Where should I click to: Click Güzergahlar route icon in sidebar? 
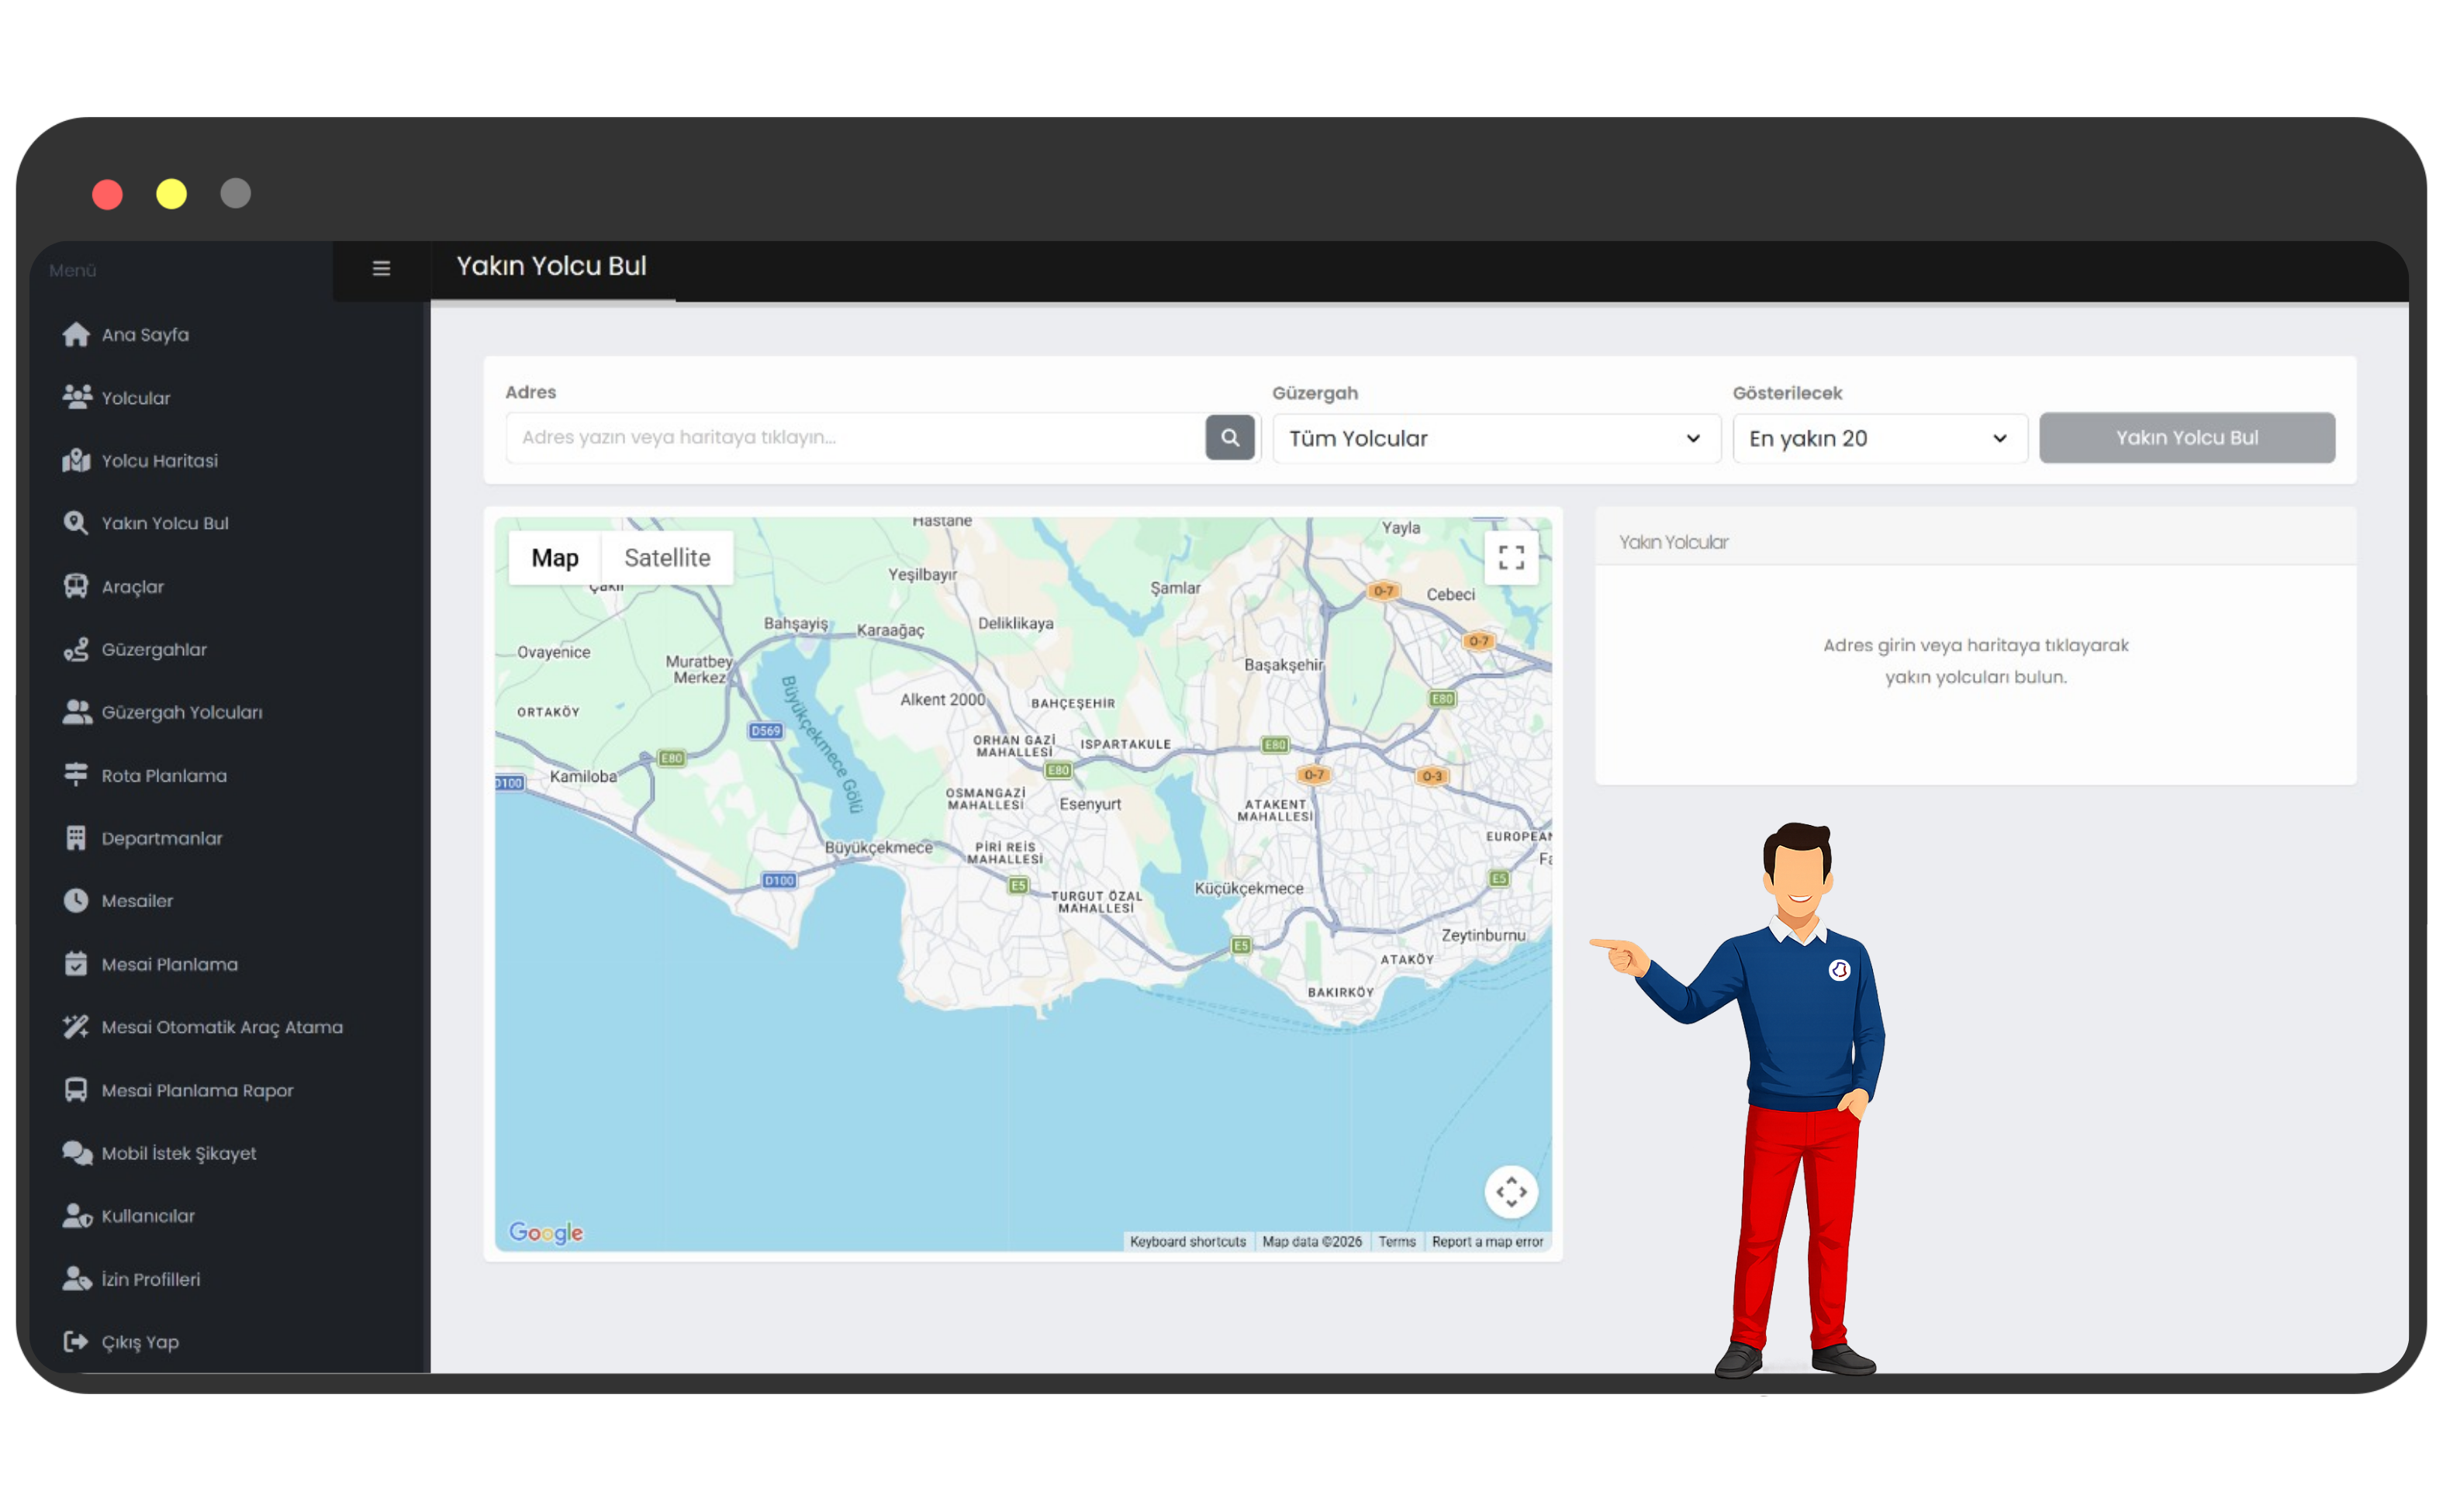point(76,649)
